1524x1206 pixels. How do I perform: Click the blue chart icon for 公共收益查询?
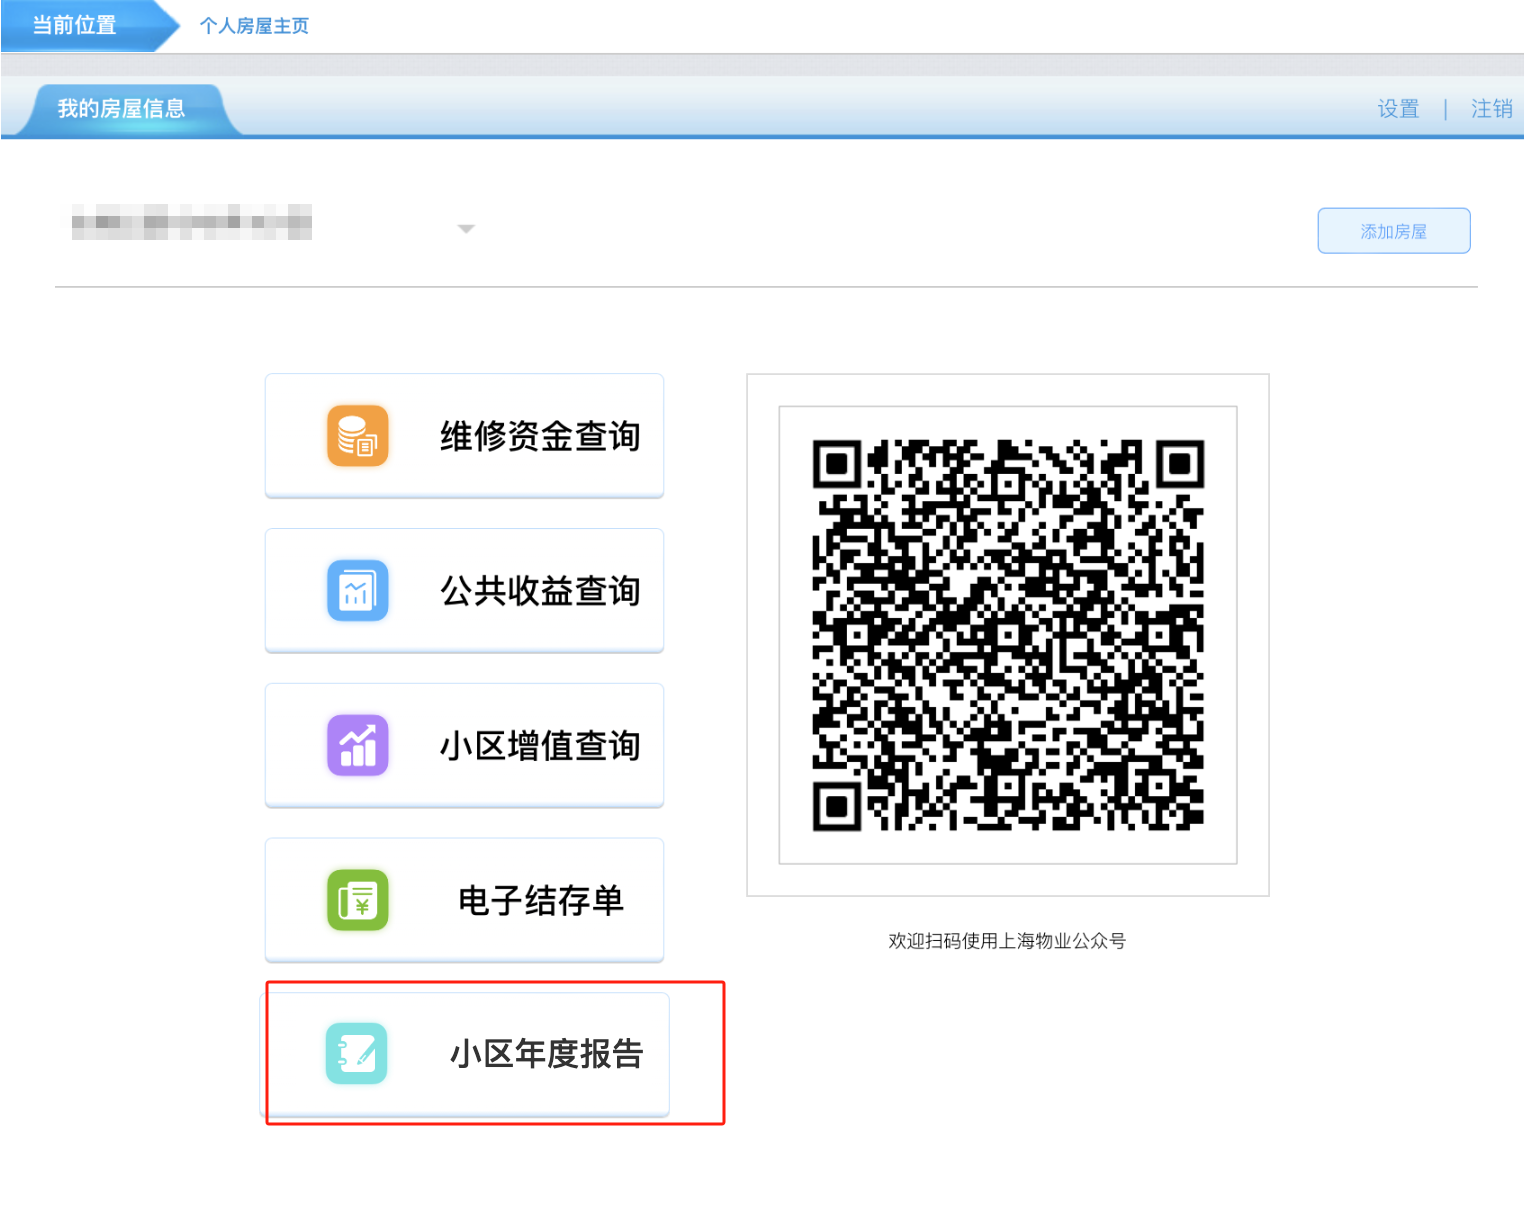pos(357,590)
